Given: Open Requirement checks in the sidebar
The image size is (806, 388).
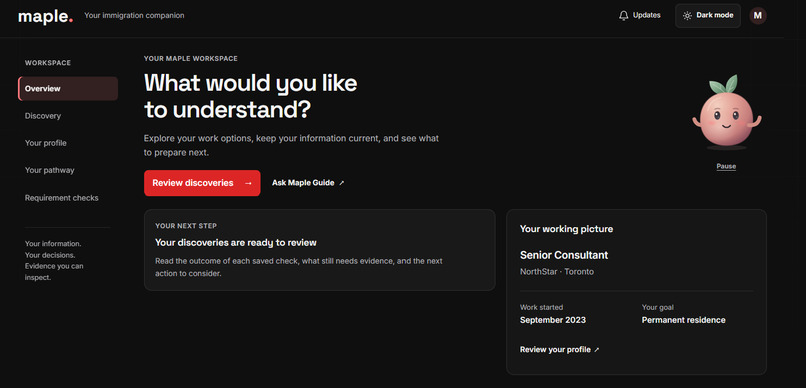Looking at the screenshot, I should pyautogui.click(x=62, y=198).
